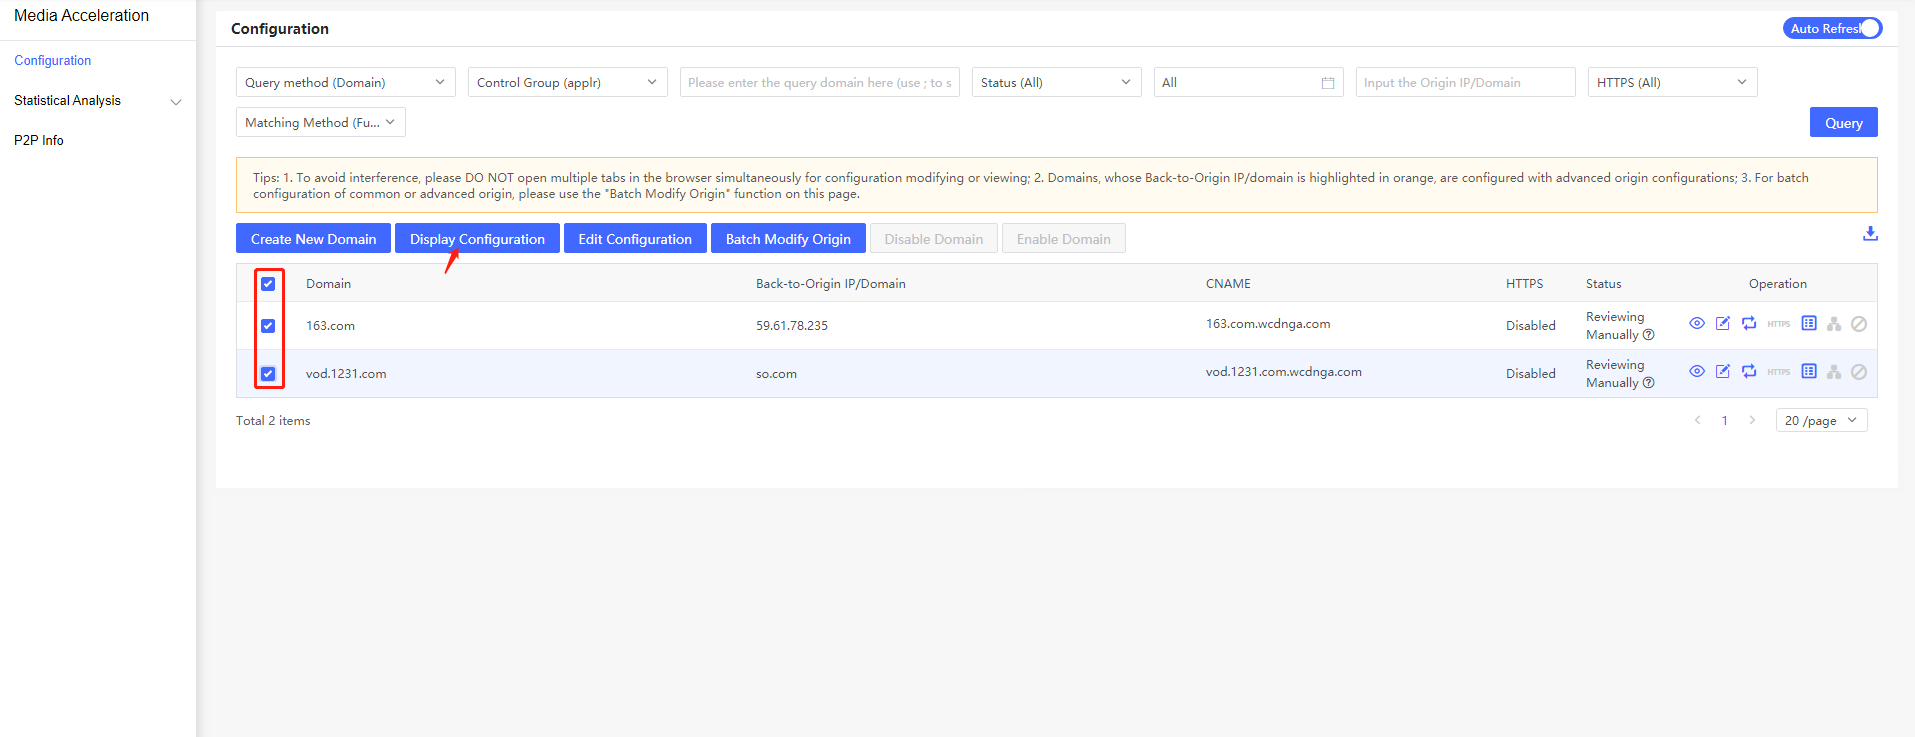Open the HTTPS (All) dropdown
The height and width of the screenshot is (737, 1915).
pos(1673,82)
